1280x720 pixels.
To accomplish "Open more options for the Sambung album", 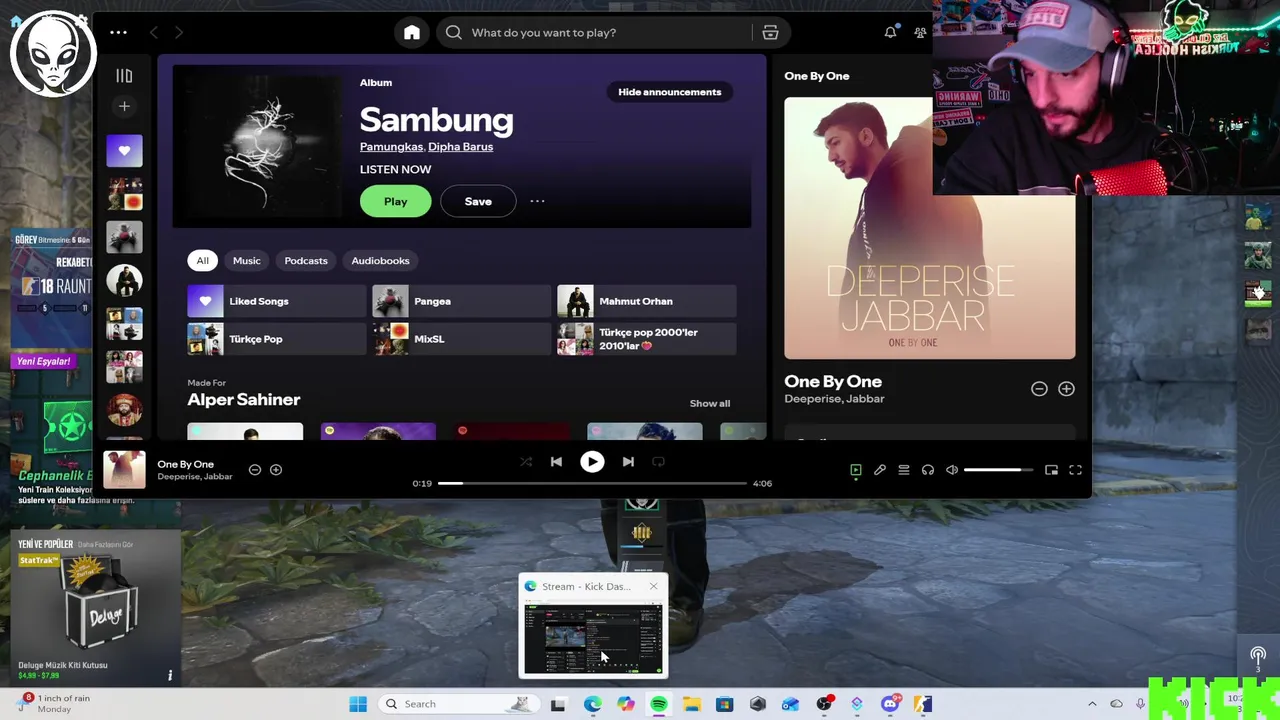I will click(x=537, y=201).
